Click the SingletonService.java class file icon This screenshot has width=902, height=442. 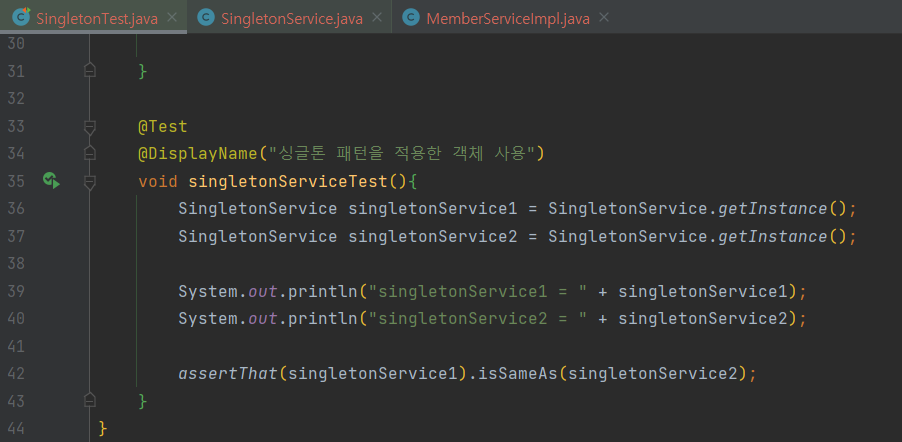click(206, 18)
